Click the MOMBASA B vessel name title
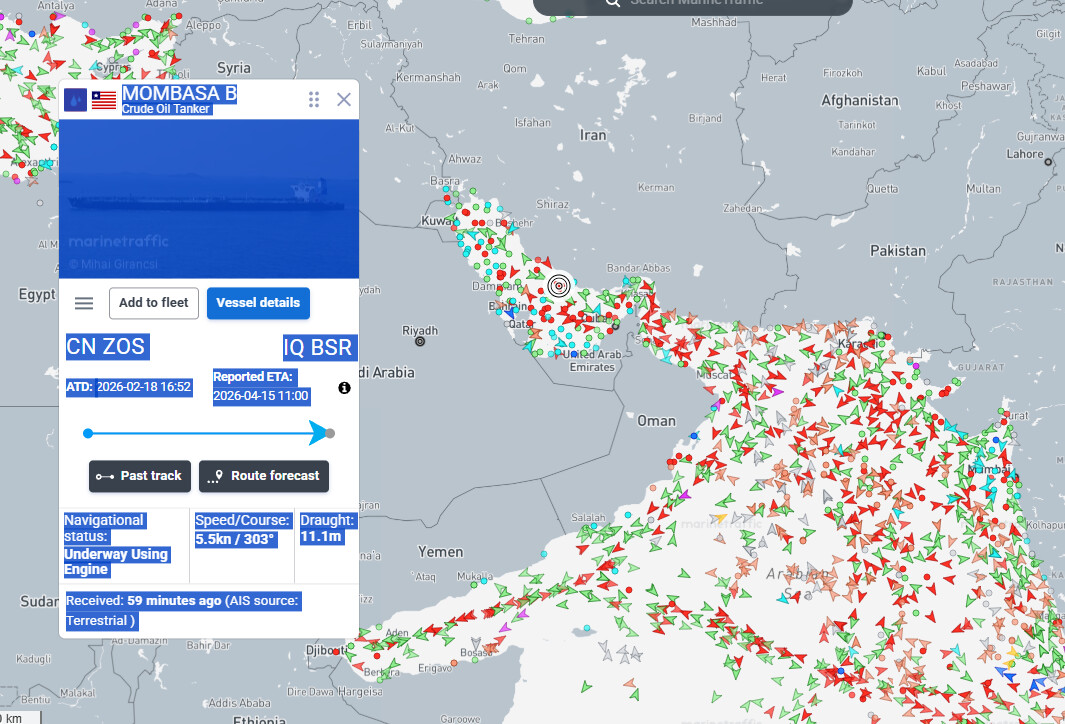 pos(179,94)
